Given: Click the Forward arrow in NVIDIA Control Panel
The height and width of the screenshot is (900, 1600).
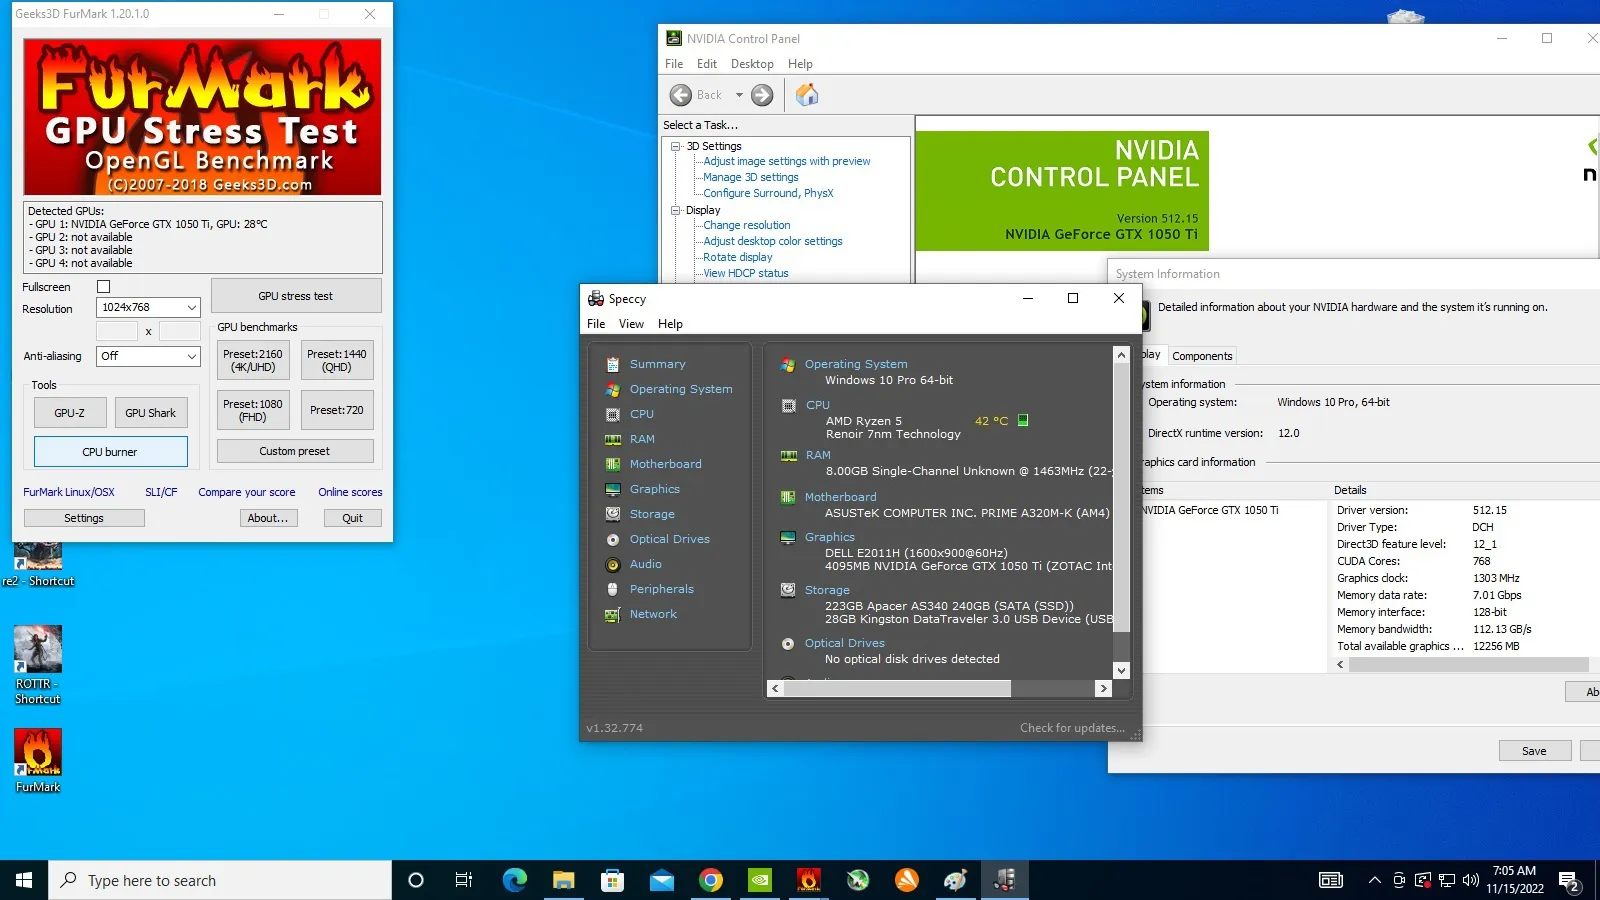Looking at the screenshot, I should coord(762,95).
